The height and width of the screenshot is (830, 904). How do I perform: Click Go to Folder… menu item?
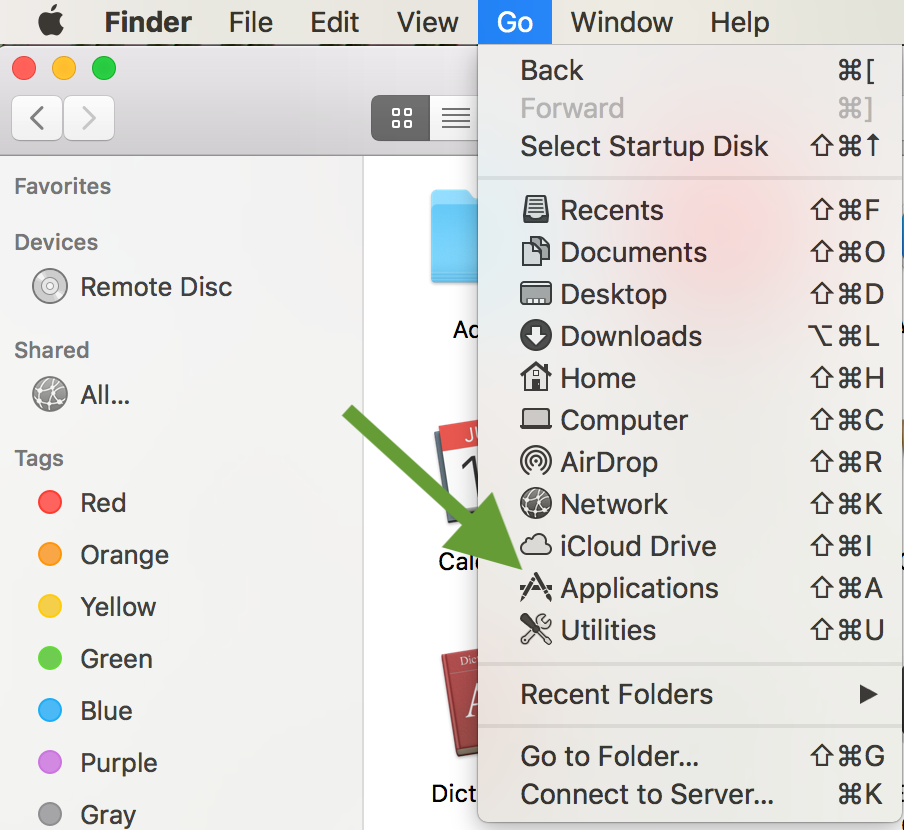point(609,756)
